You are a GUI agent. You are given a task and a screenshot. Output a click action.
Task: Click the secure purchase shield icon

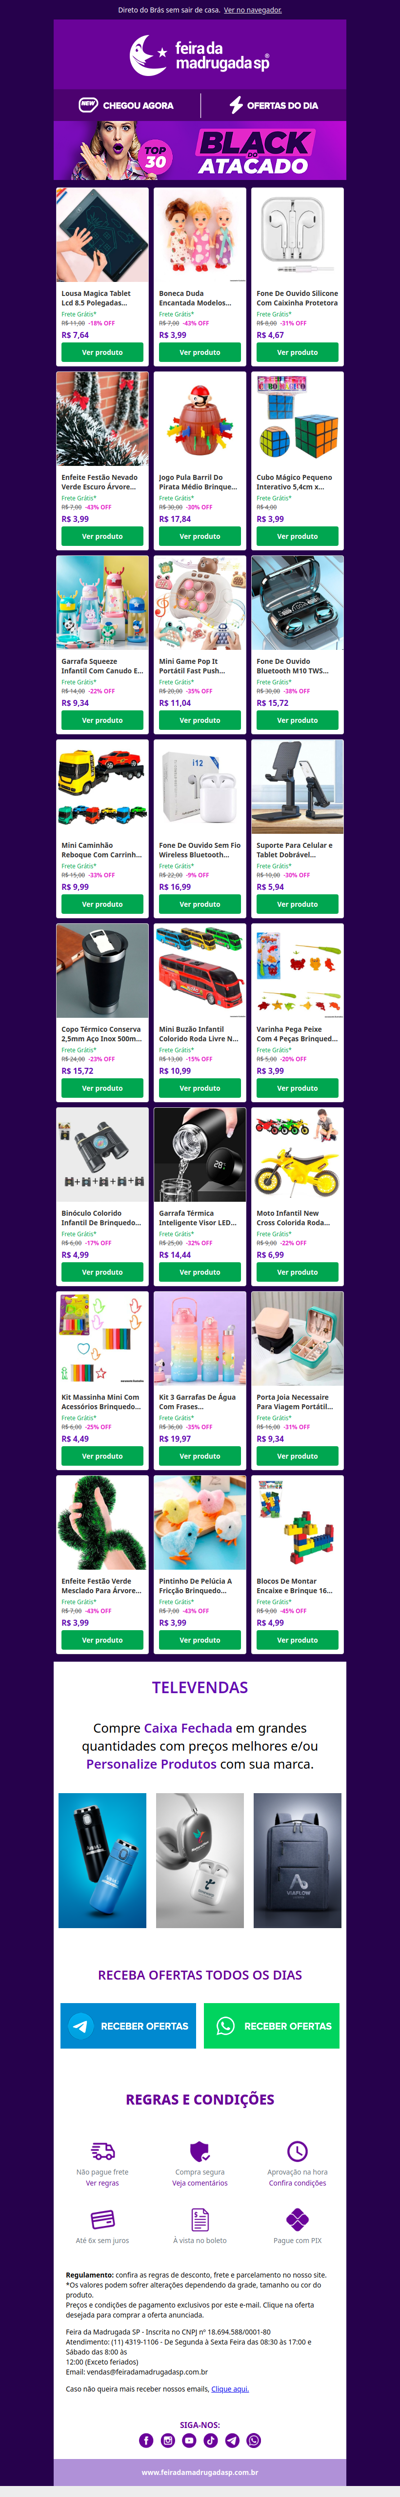(200, 2150)
